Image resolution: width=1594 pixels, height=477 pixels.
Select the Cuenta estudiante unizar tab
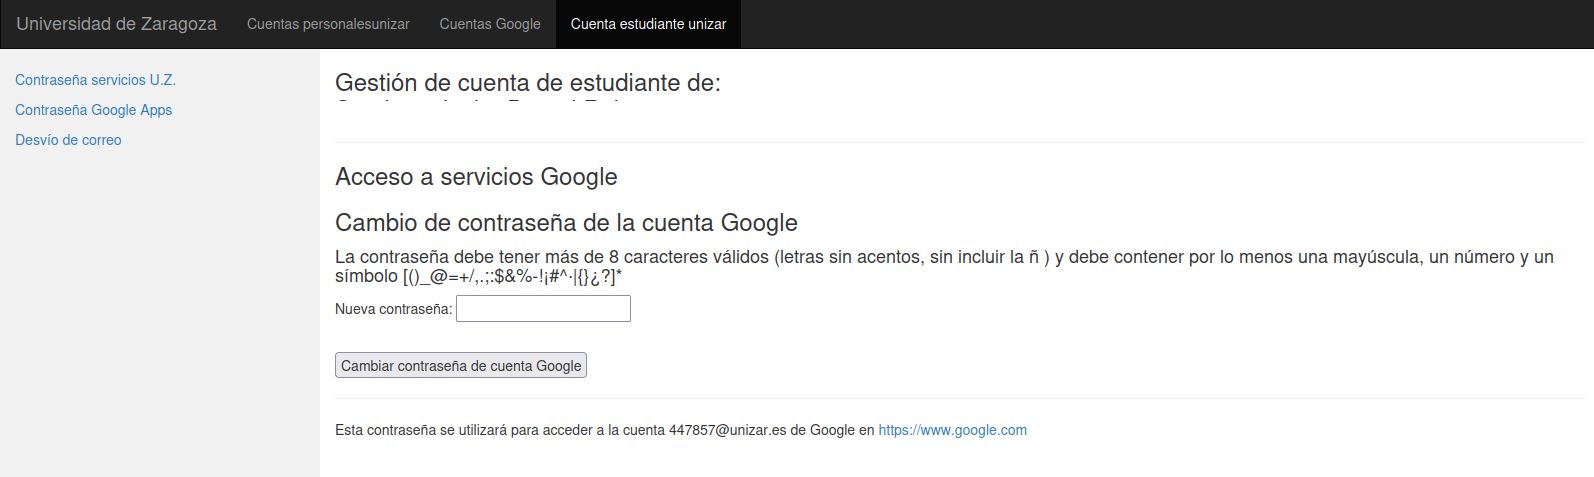tap(648, 24)
